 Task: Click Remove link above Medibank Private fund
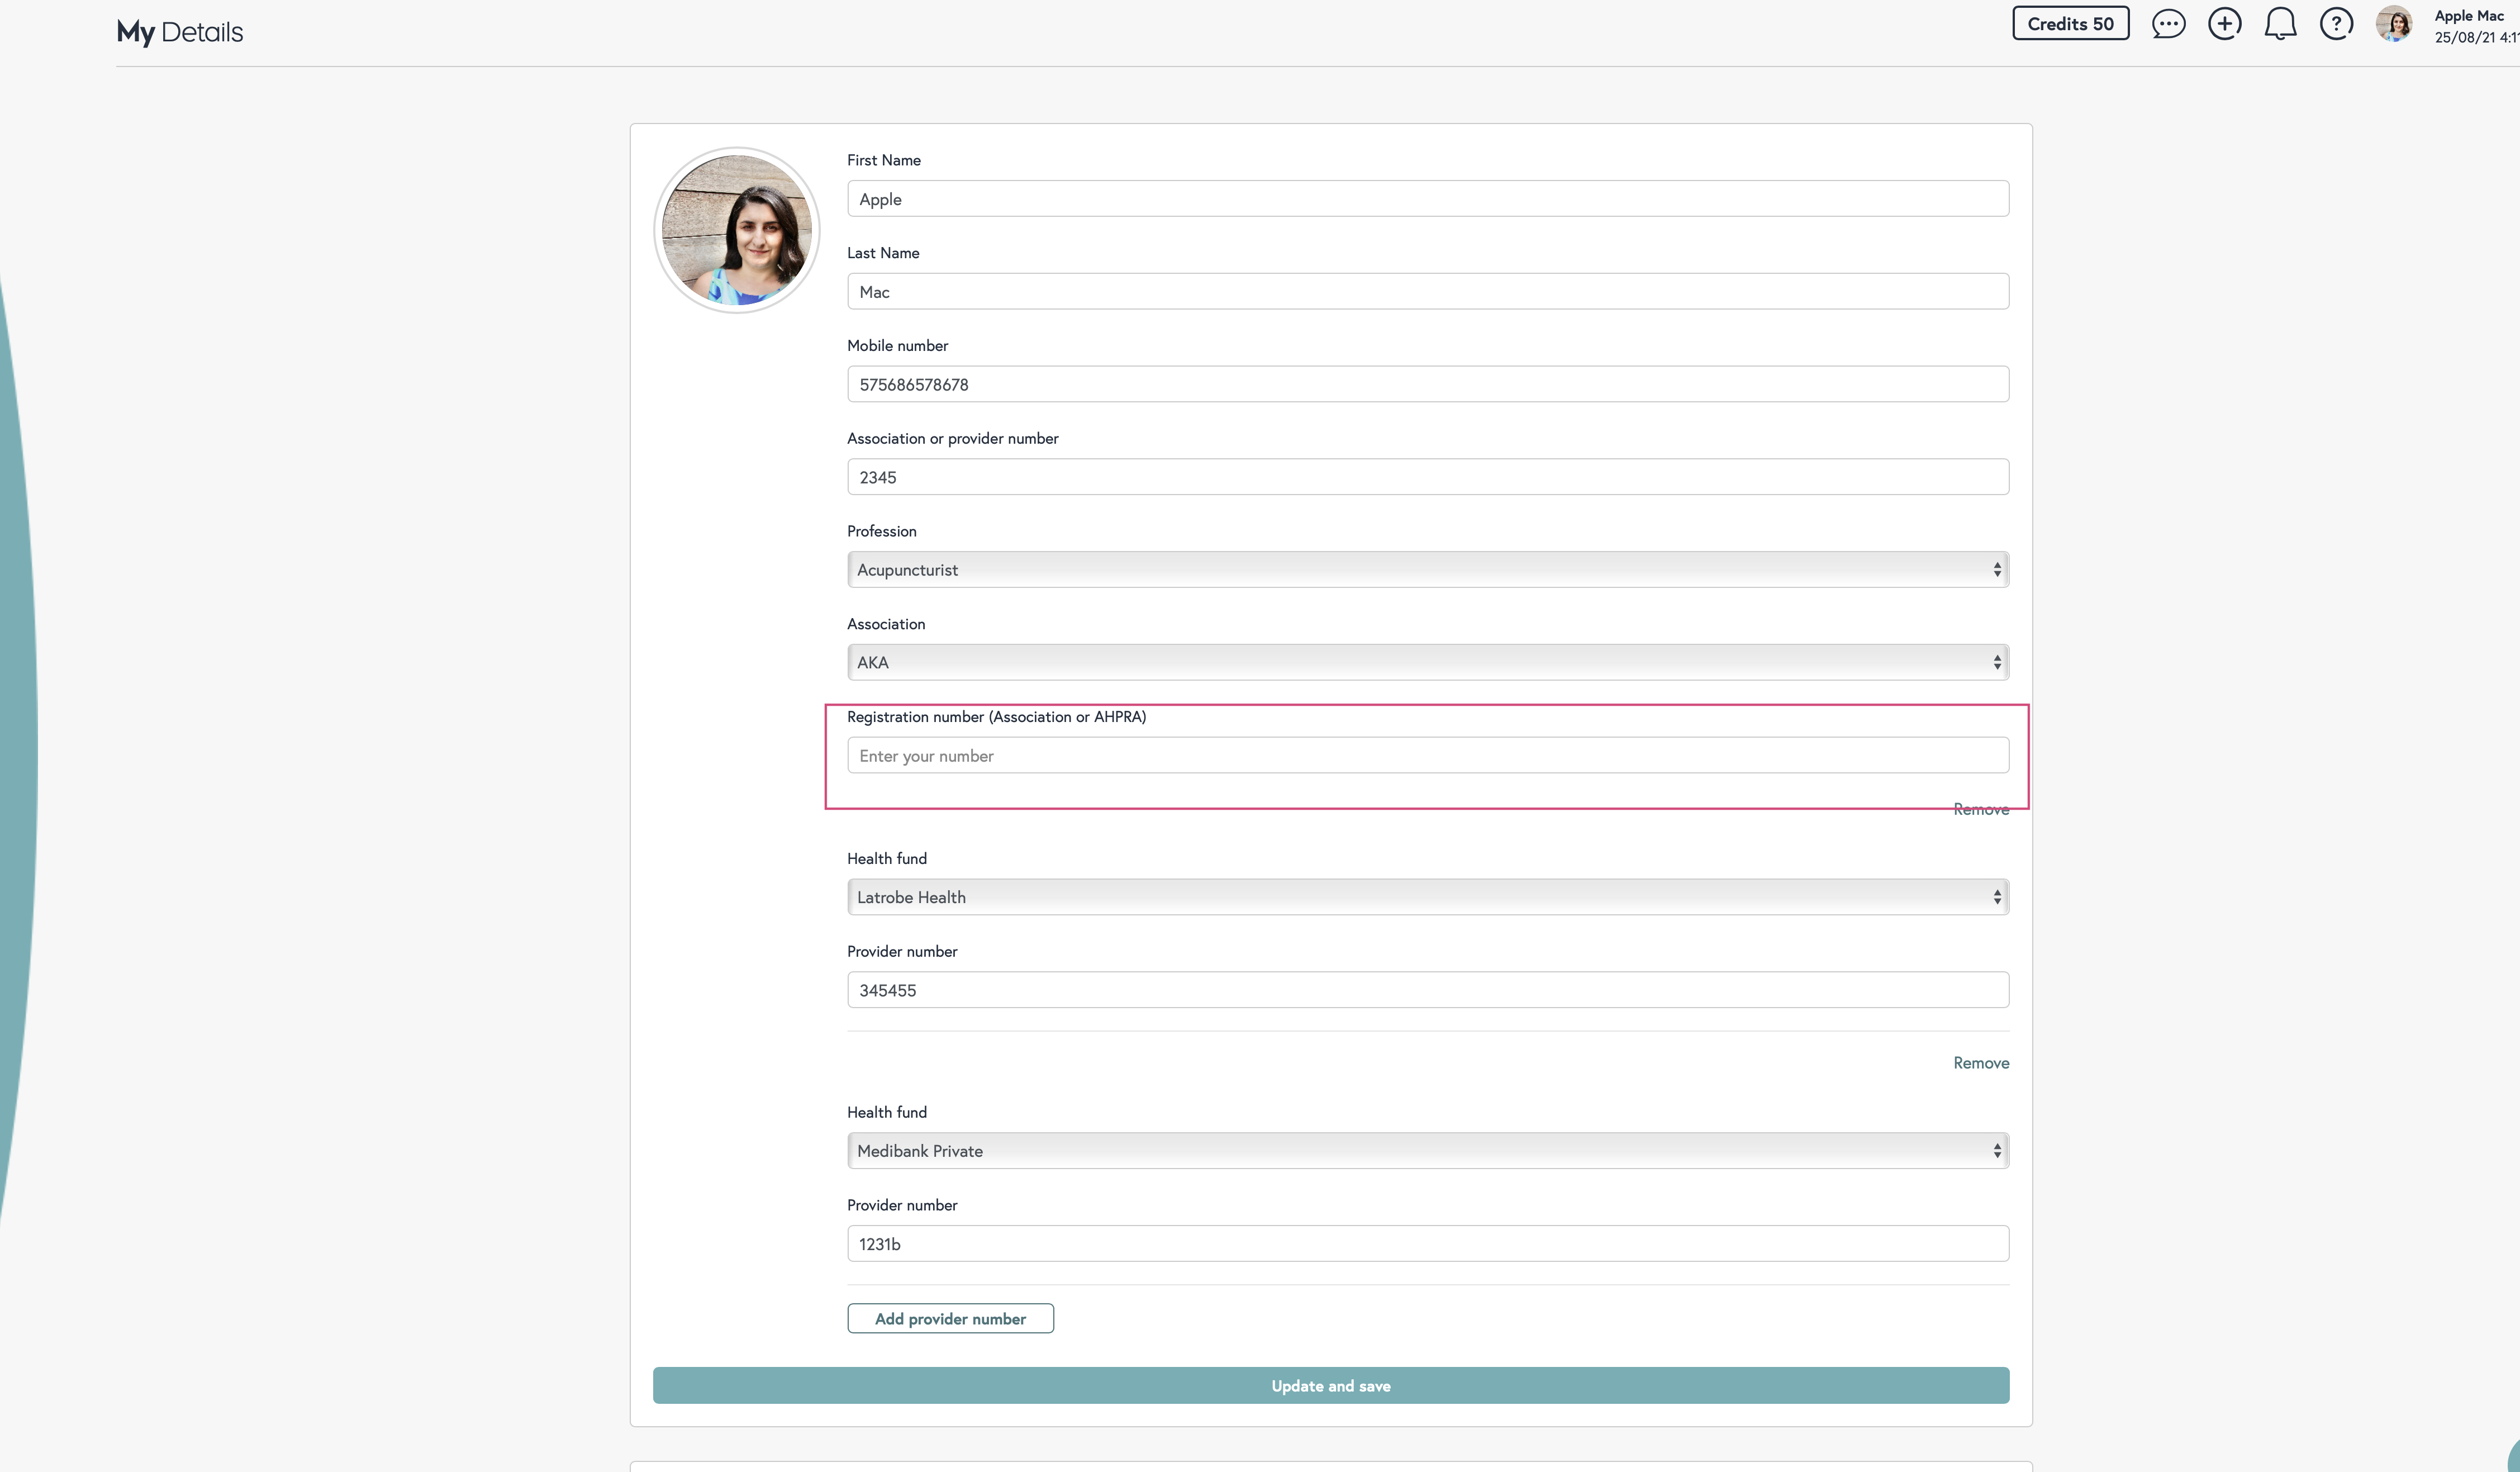tap(1980, 1063)
